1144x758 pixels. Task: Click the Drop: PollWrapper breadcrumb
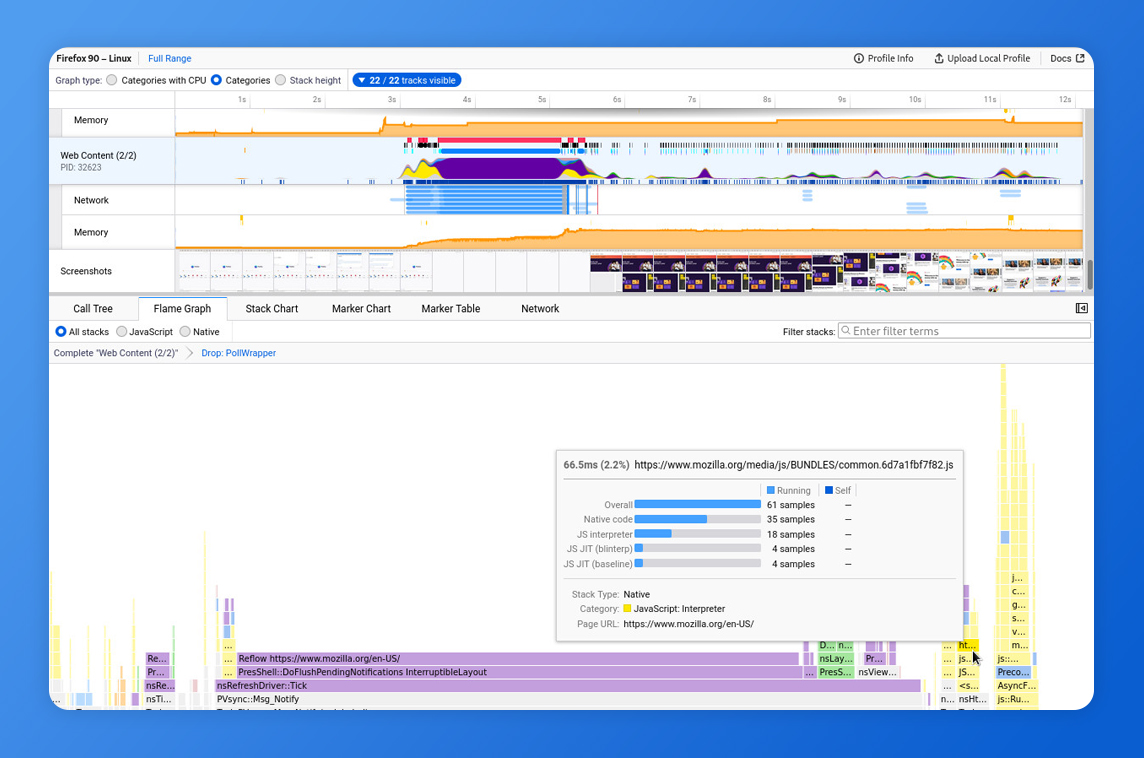tap(239, 353)
